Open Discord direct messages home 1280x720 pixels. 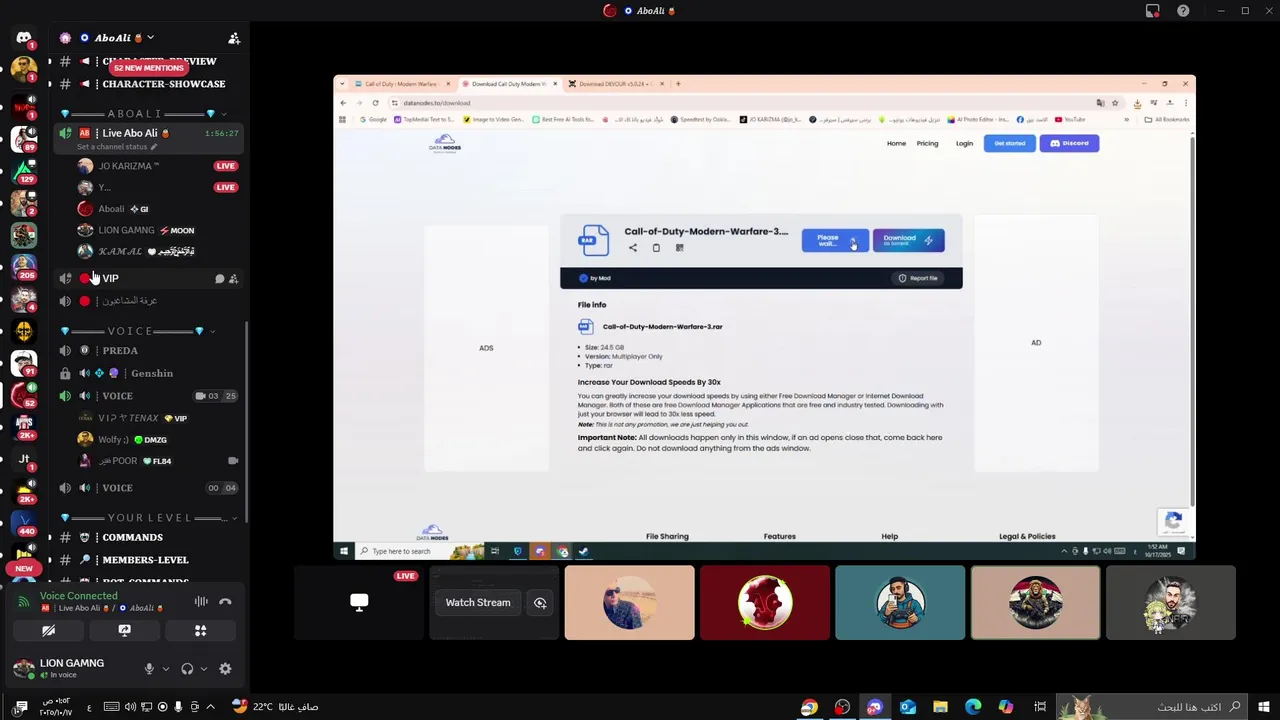(24, 38)
